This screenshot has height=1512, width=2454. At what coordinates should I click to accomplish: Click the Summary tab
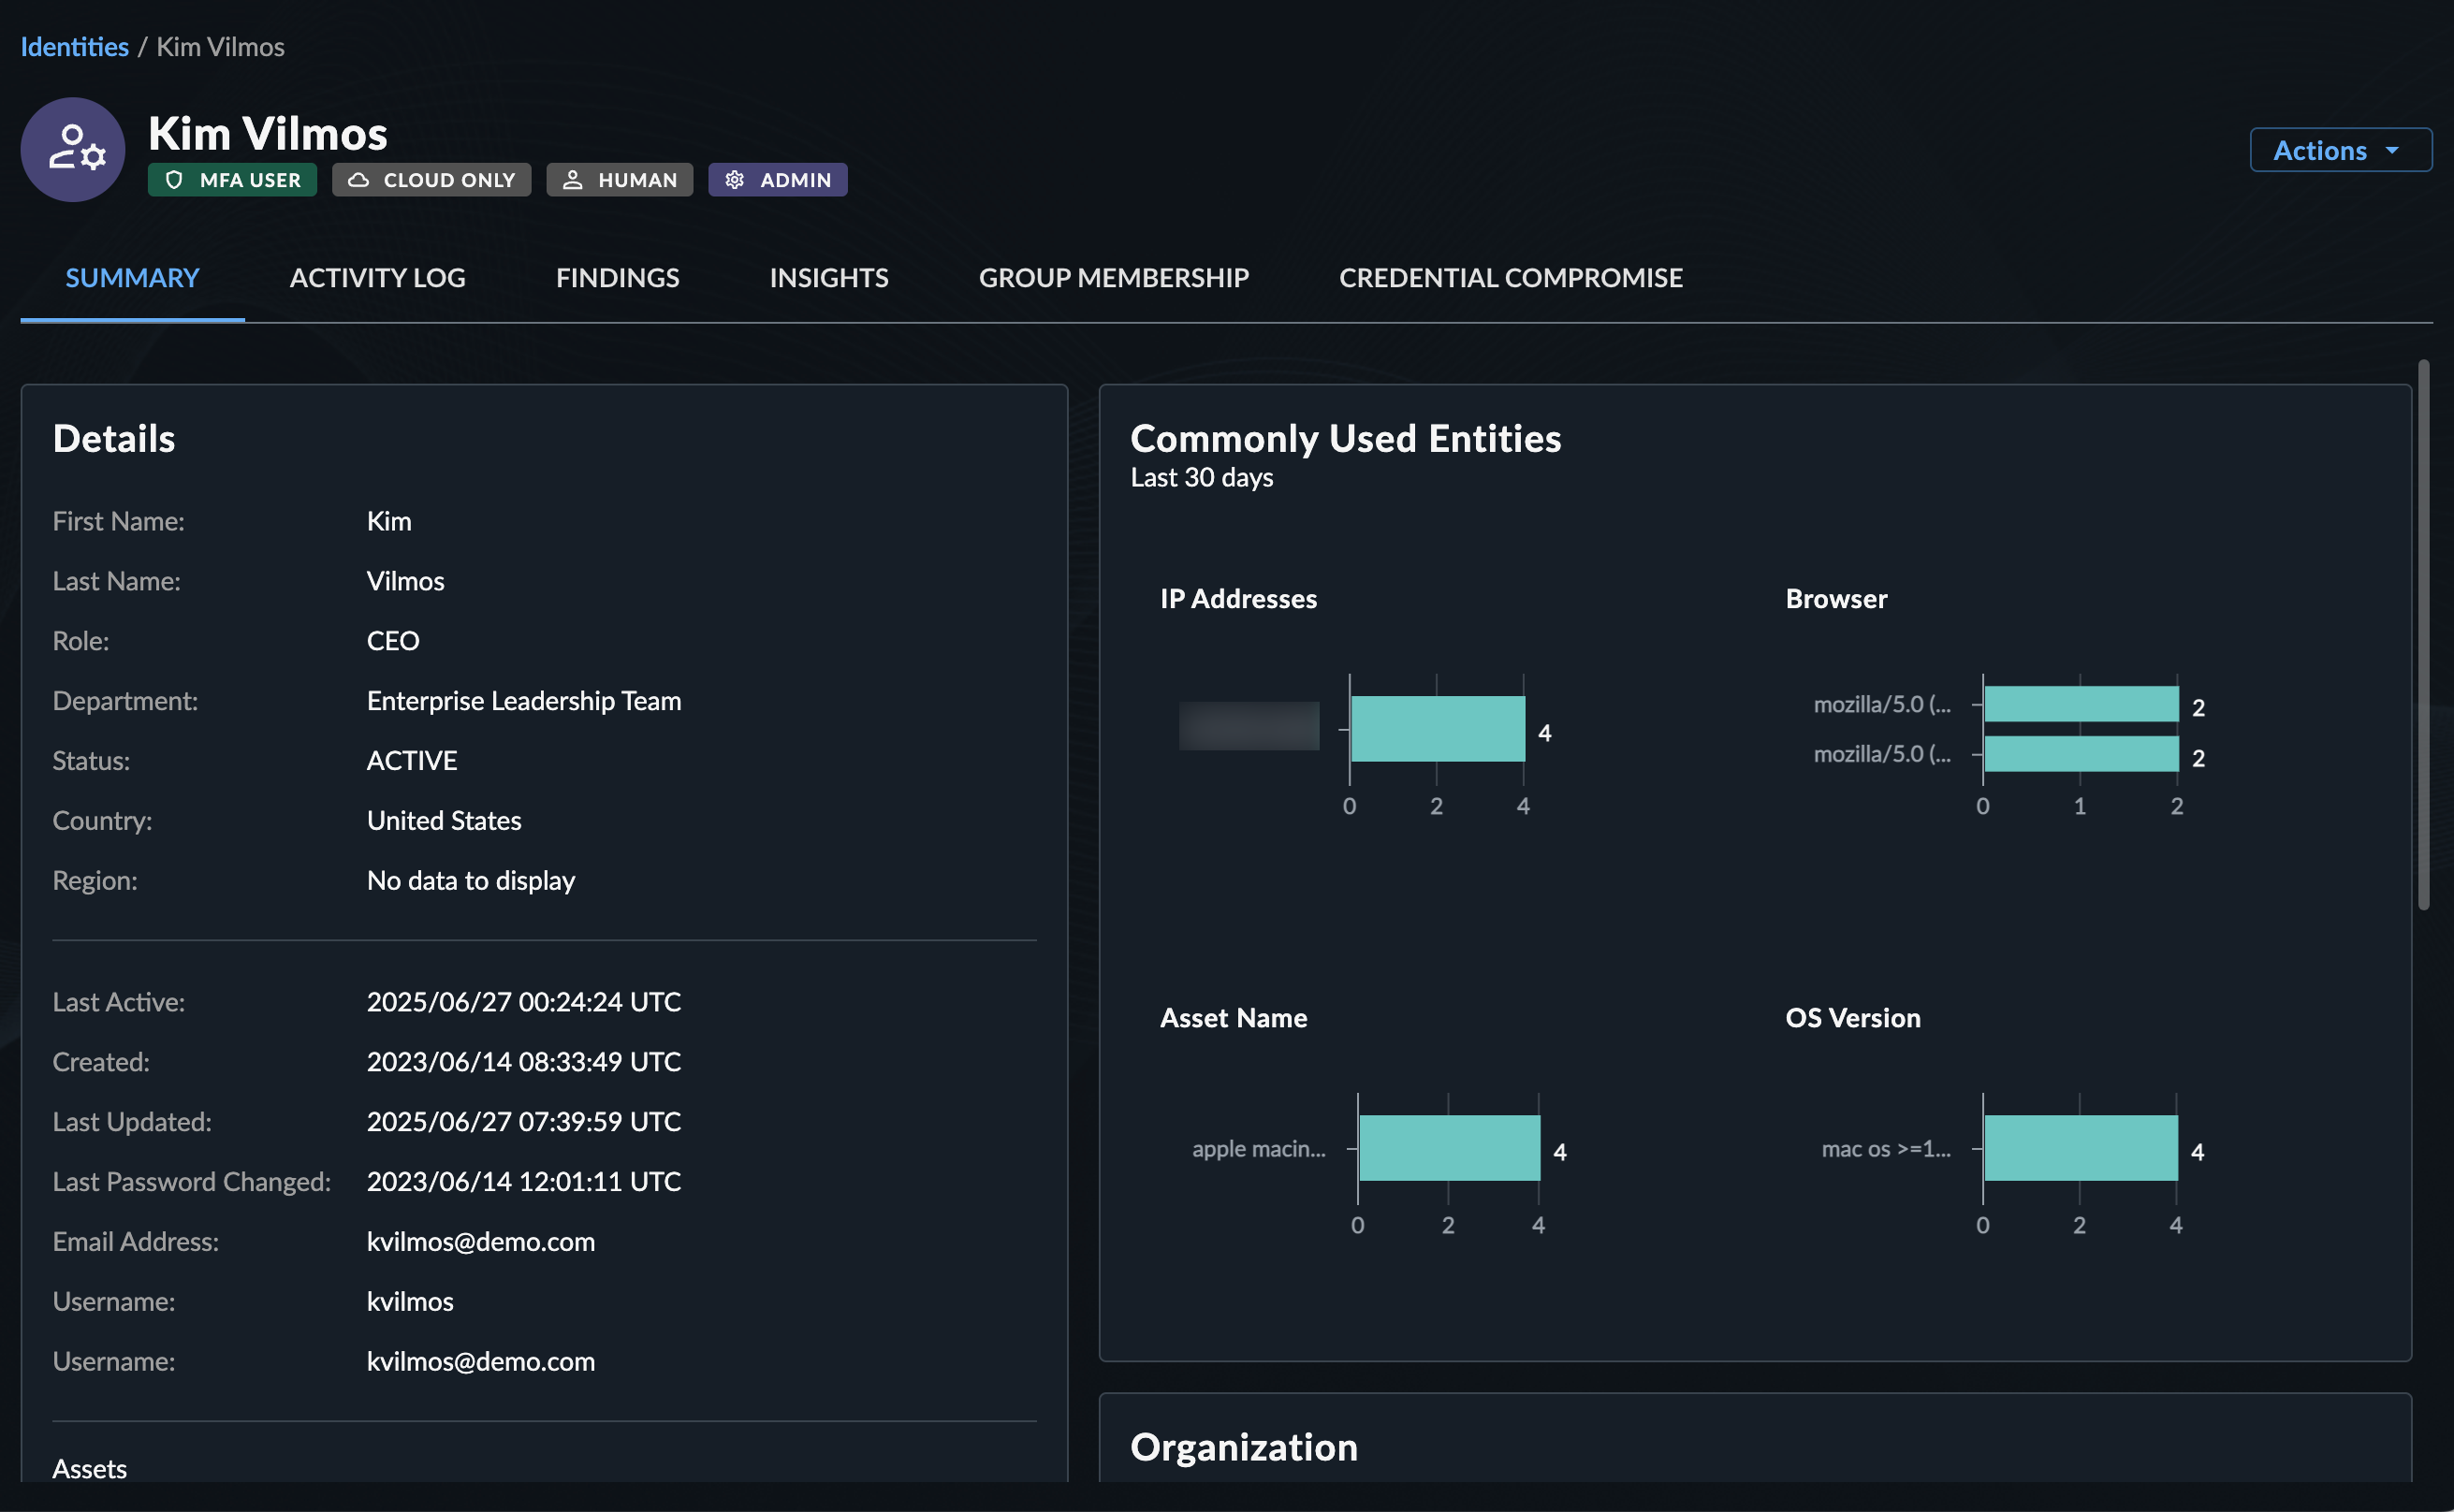132,278
